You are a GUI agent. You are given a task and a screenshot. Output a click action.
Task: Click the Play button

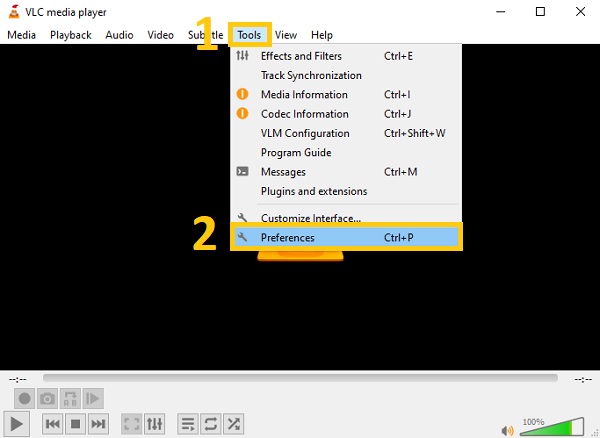pos(16,424)
